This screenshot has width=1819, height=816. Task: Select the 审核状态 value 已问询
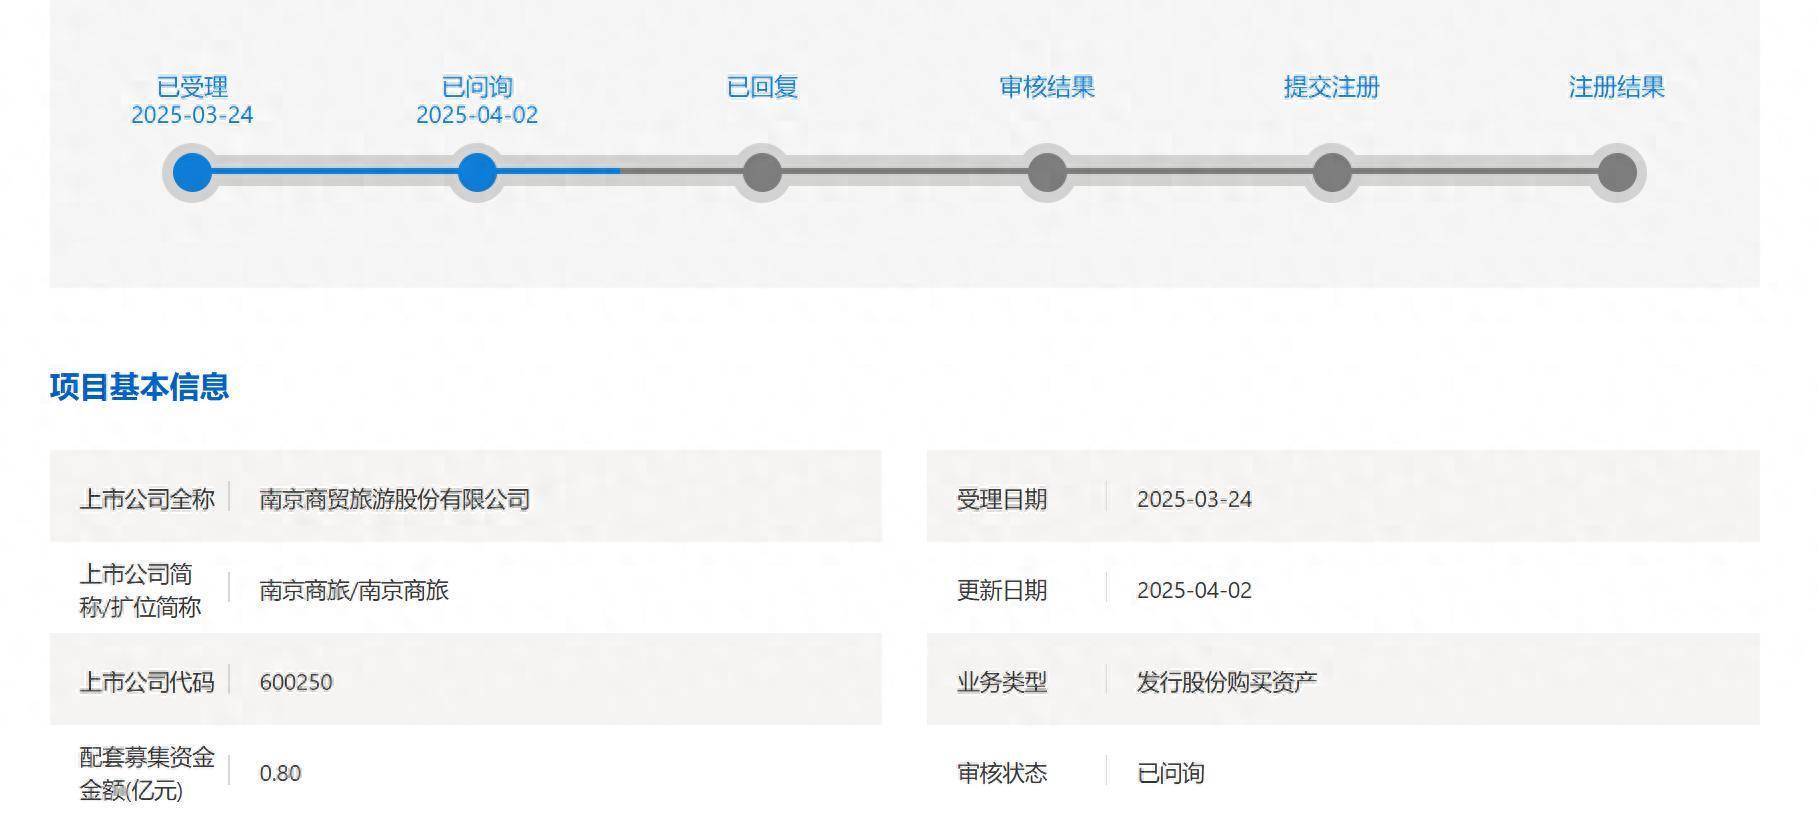pyautogui.click(x=1170, y=773)
